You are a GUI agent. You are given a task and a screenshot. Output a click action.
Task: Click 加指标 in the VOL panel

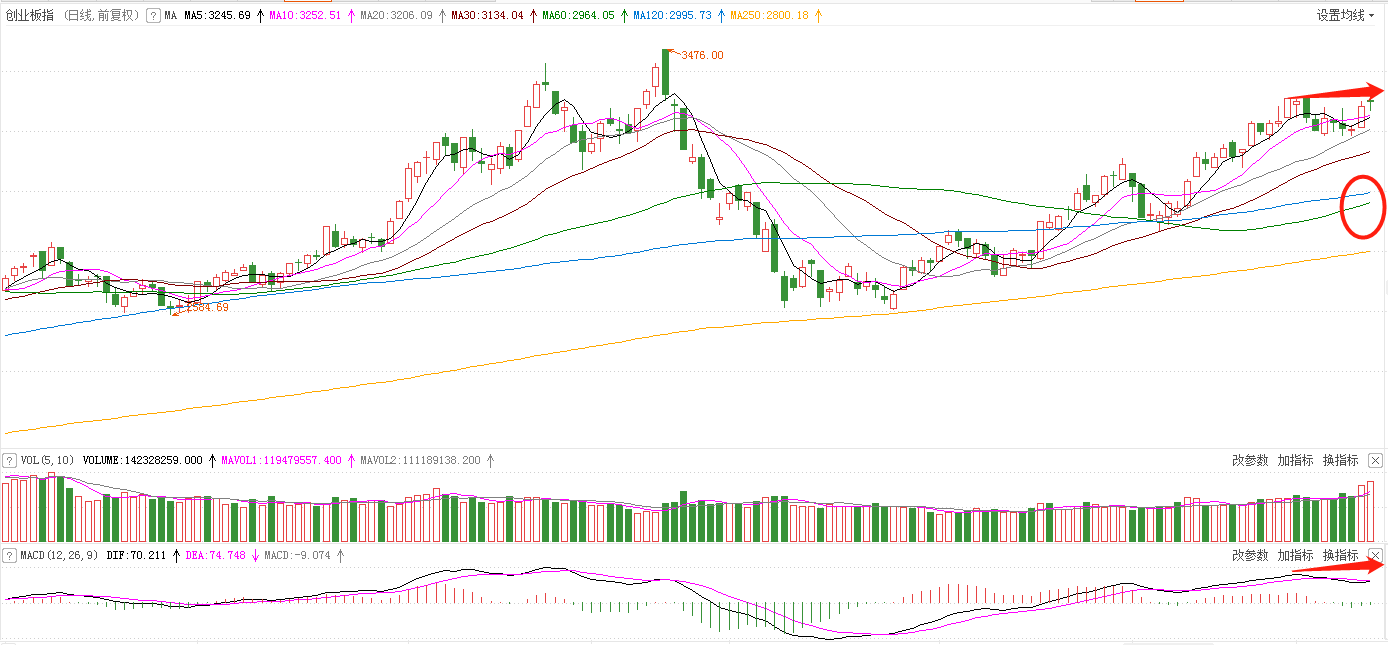(1295, 461)
